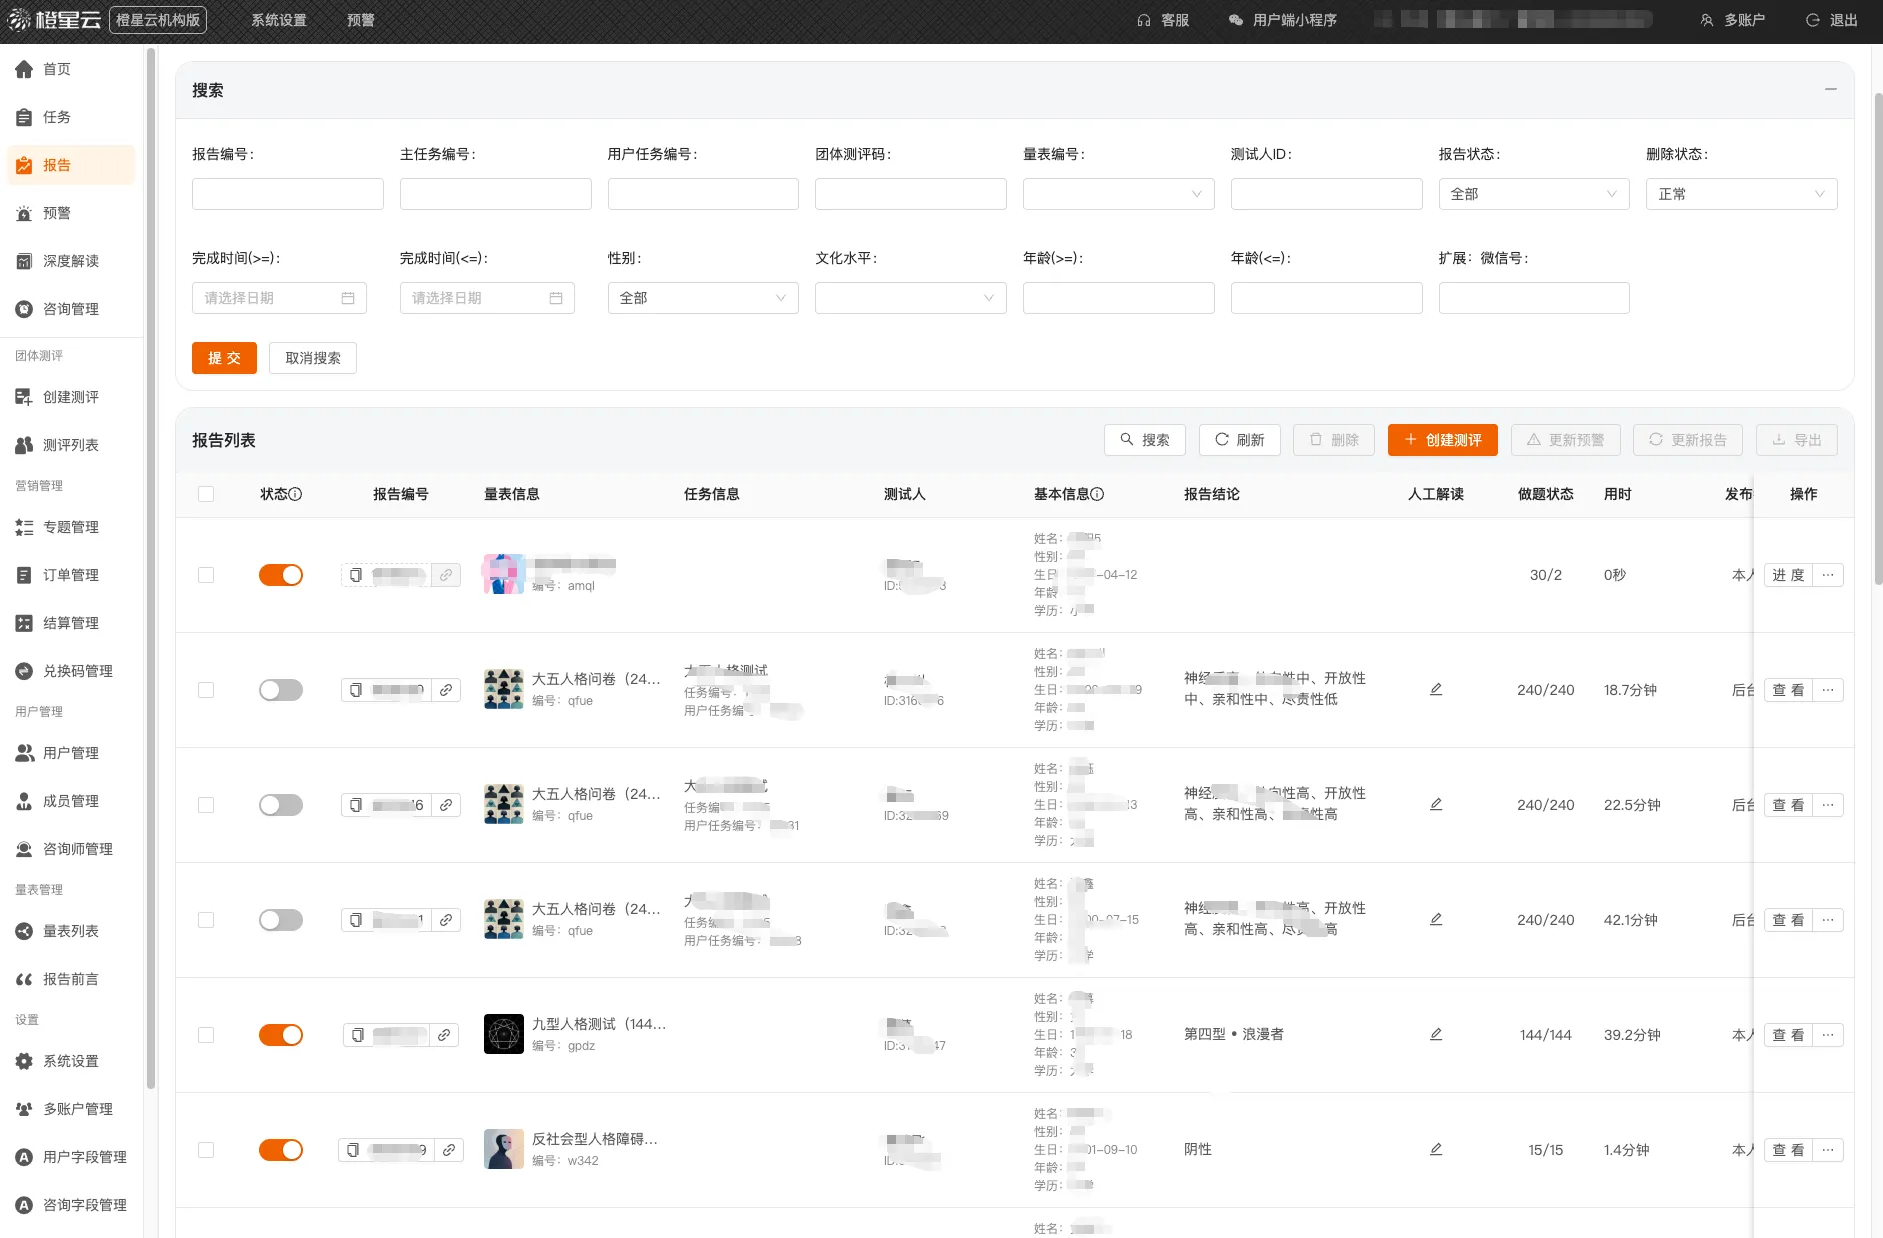
Task: Check the row checkbox for 42.1分钟 report
Action: [x=206, y=920]
